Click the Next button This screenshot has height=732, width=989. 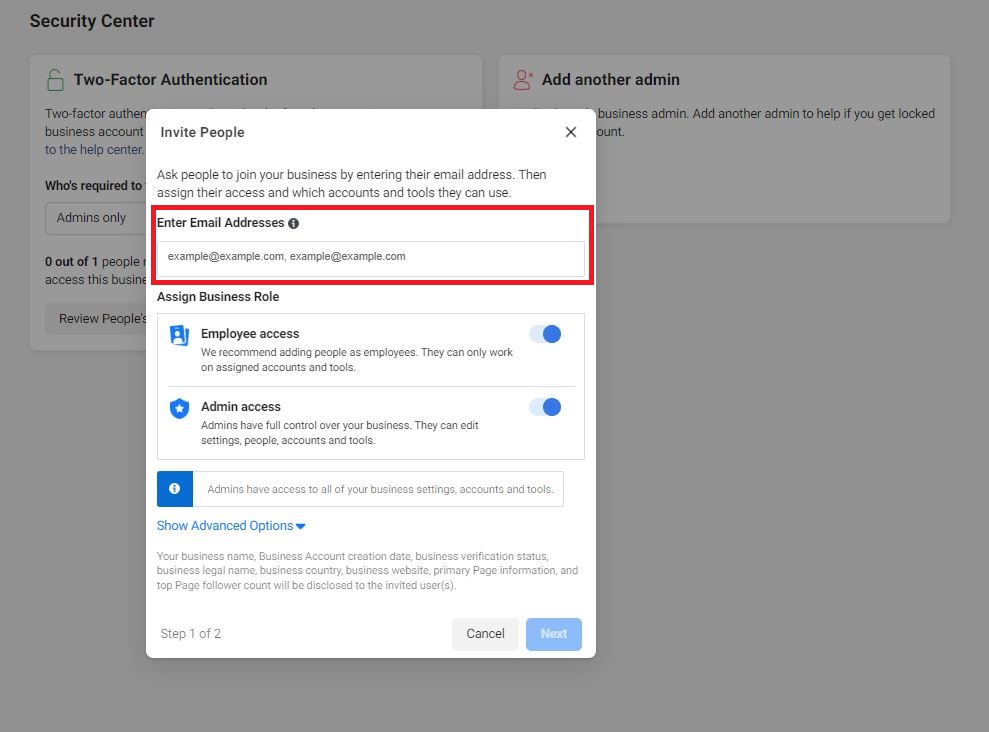(x=553, y=634)
